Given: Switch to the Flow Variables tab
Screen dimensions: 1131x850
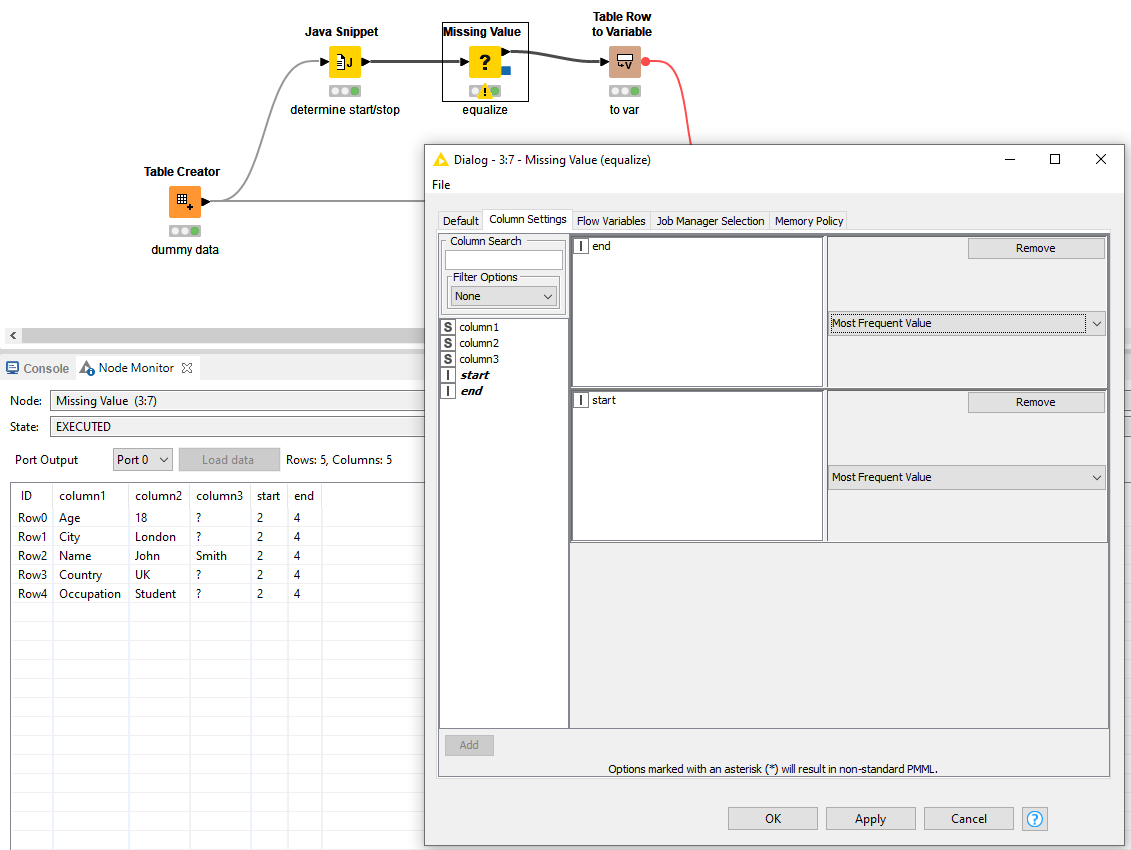Looking at the screenshot, I should pyautogui.click(x=611, y=220).
